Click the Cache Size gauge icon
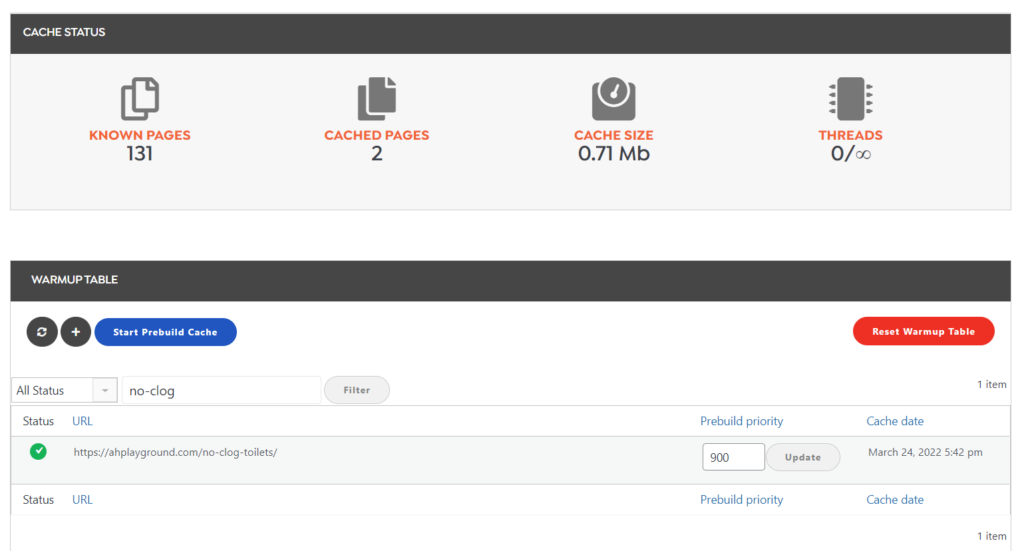The image size is (1024, 551). click(x=613, y=99)
